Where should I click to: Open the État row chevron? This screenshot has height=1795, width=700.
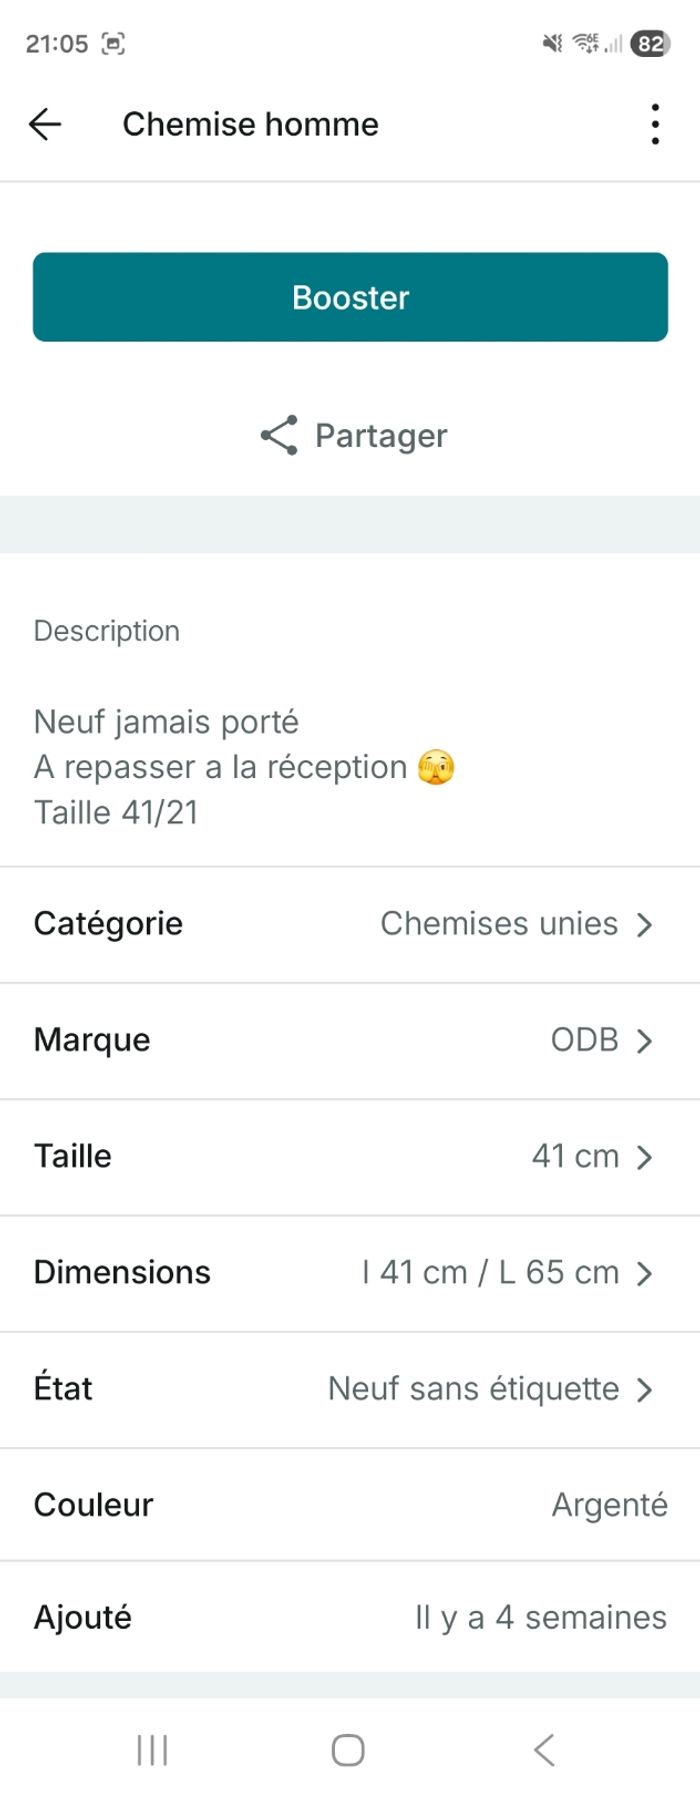(x=645, y=1389)
